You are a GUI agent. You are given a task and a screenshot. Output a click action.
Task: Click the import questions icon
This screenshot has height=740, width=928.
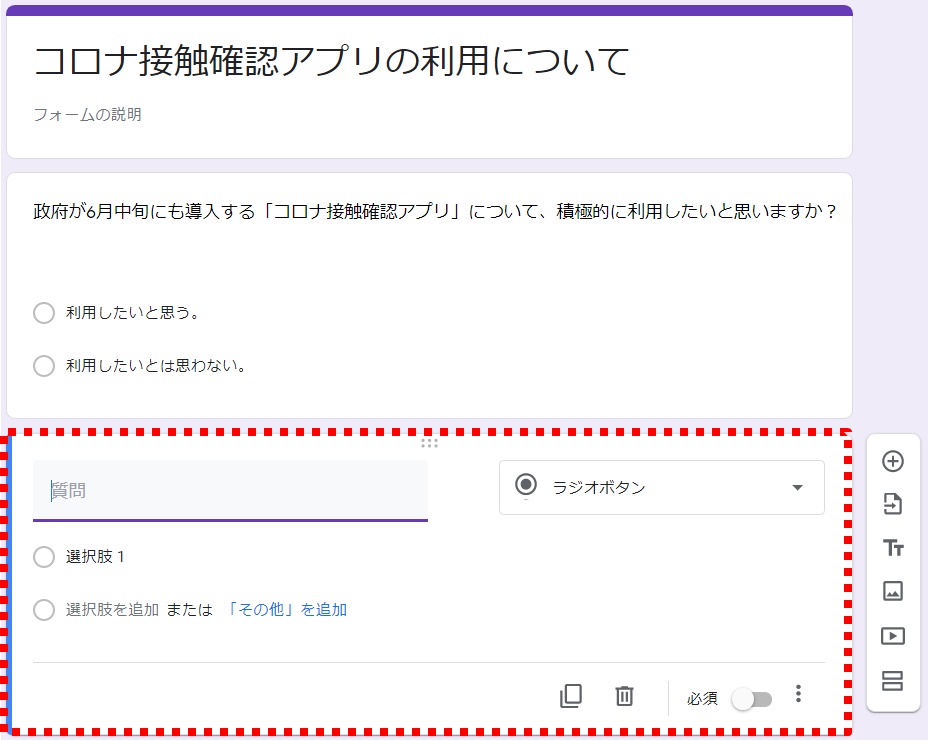[893, 505]
